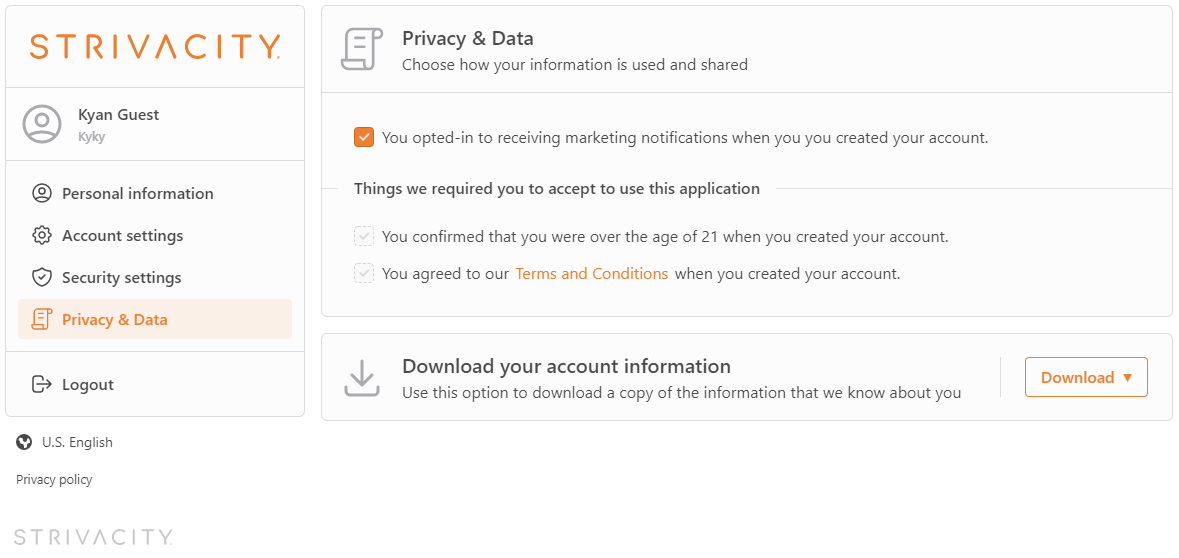Uncheck the marketing notifications opt-in checkbox
This screenshot has width=1179, height=558.
pos(364,138)
